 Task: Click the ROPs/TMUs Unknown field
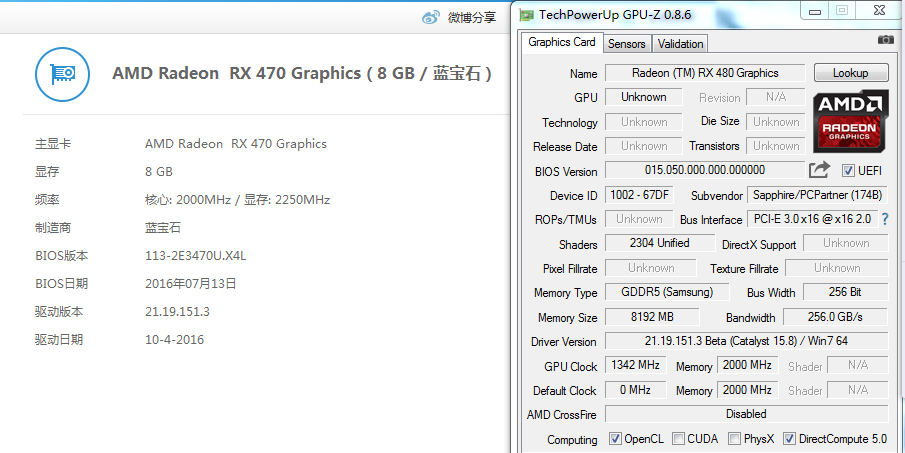pyautogui.click(x=639, y=219)
